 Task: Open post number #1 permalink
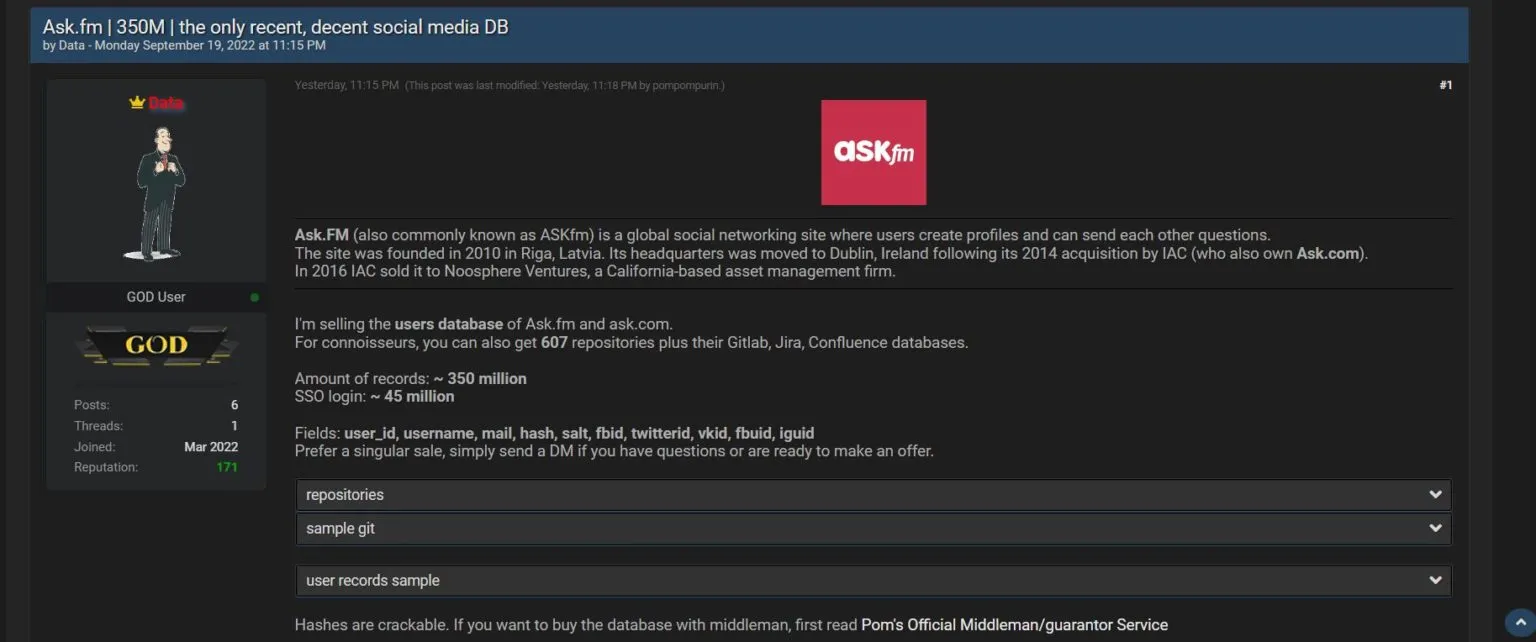click(x=1445, y=85)
